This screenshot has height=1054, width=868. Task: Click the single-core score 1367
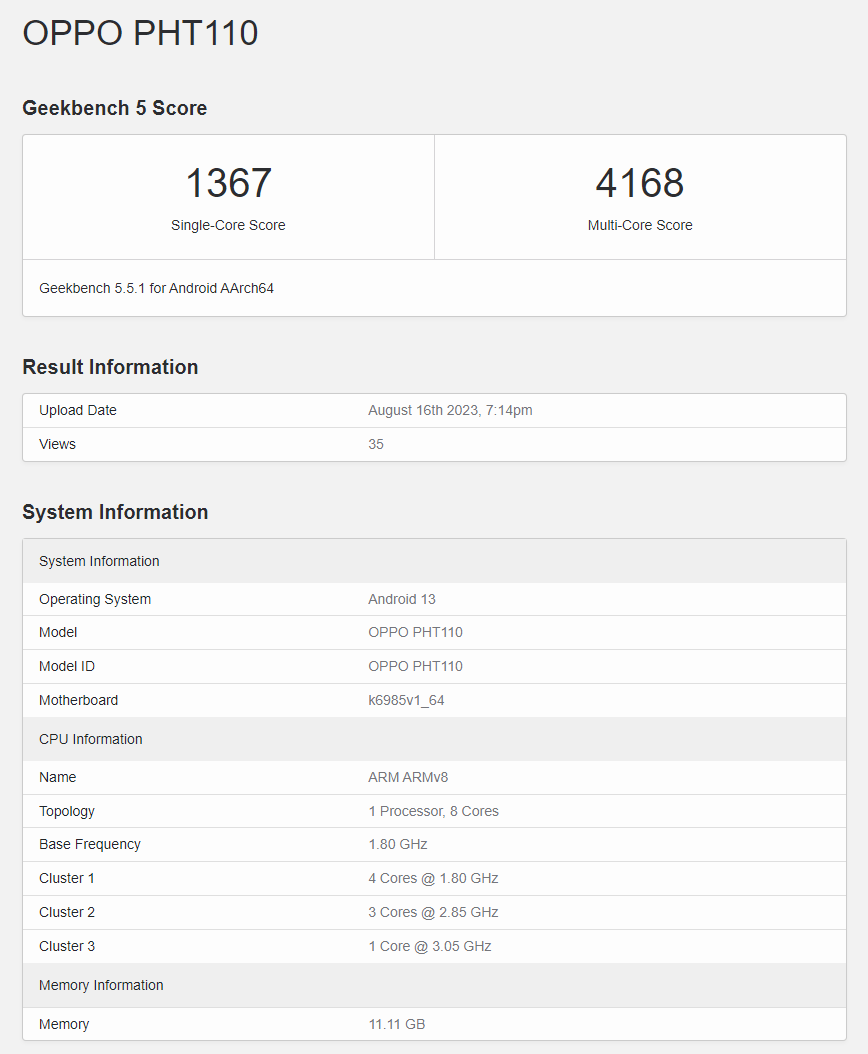pyautogui.click(x=228, y=183)
